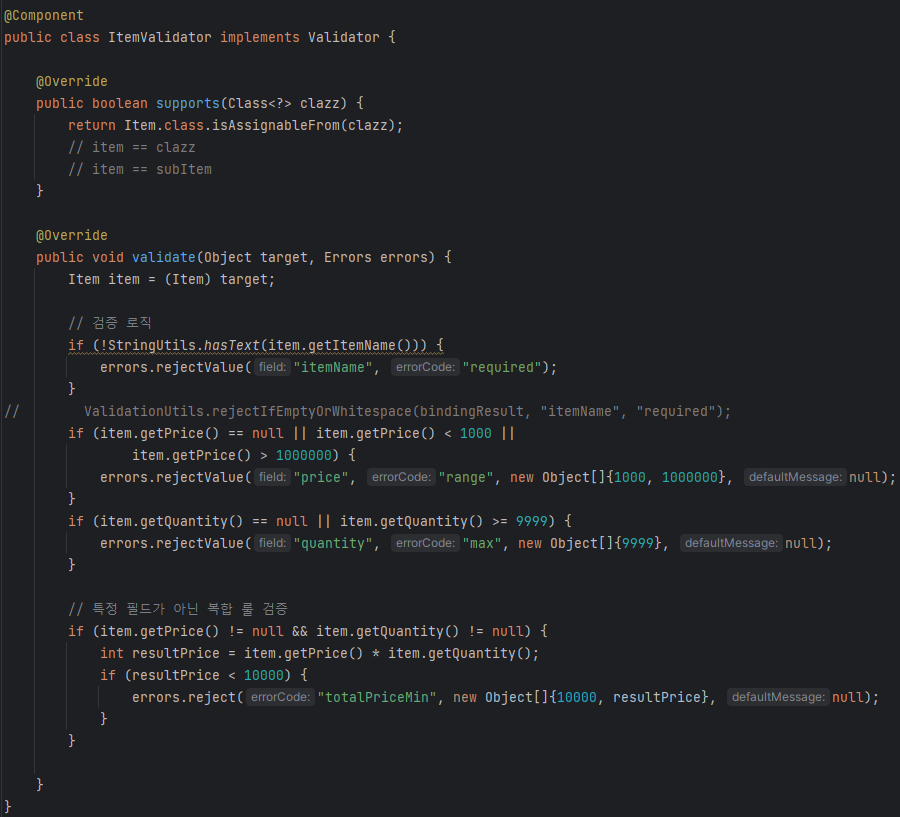The height and width of the screenshot is (817, 900).
Task: Click the "max" errorCode string
Action: [x=482, y=544]
